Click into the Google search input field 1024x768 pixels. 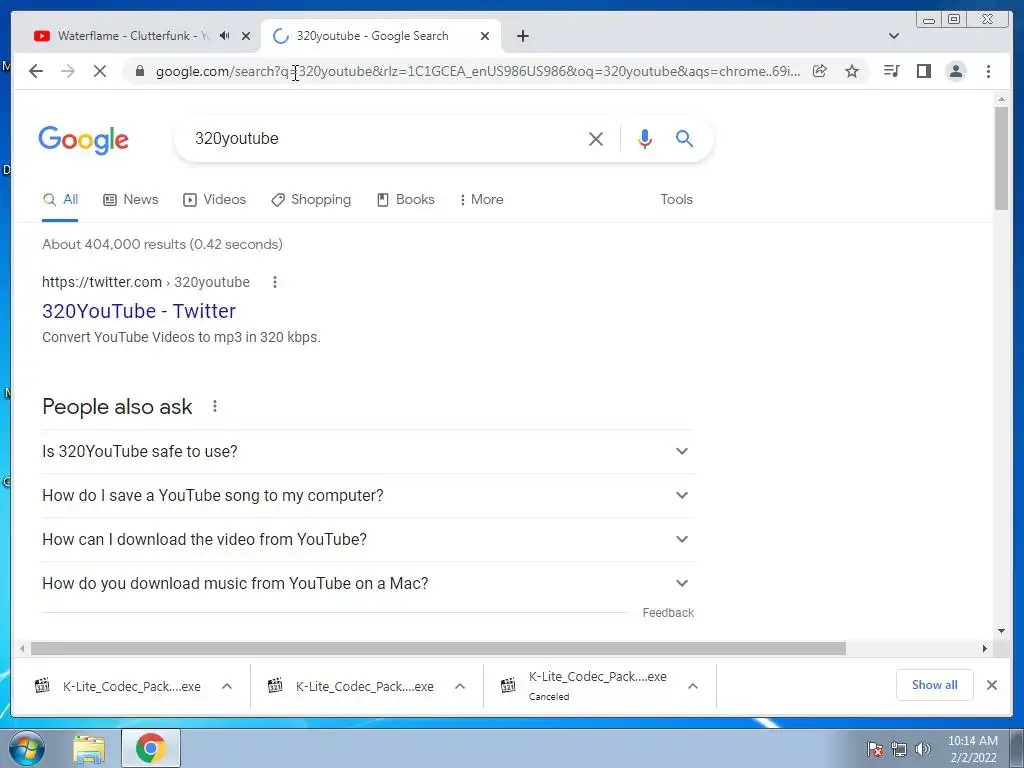pyautogui.click(x=385, y=138)
